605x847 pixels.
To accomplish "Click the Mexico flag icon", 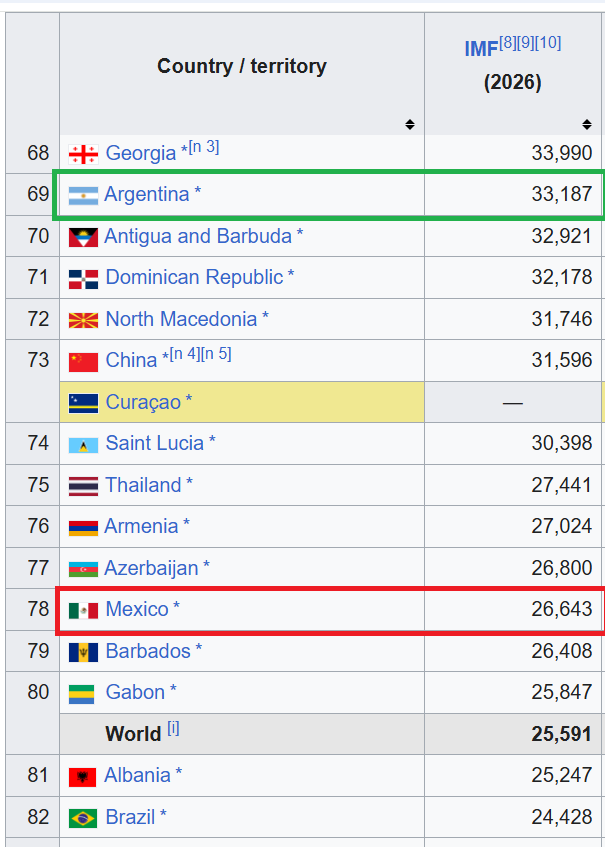I will coord(83,611).
